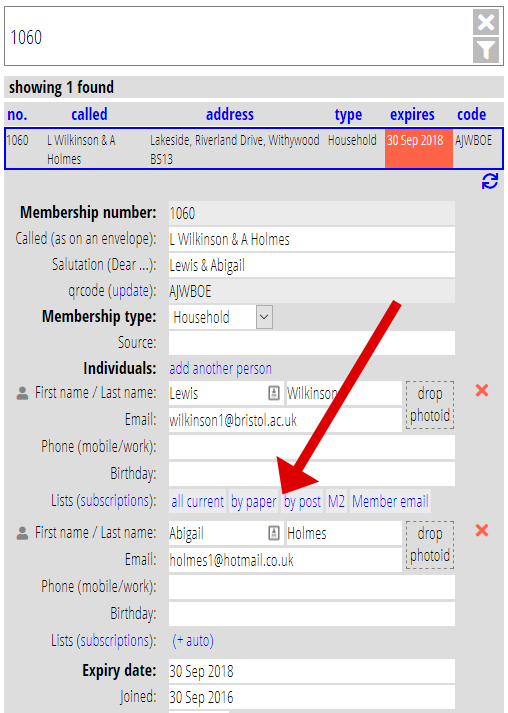Open the filter funnel icon
Image resolution: width=508 pixels, height=713 pixels.
click(x=486, y=50)
